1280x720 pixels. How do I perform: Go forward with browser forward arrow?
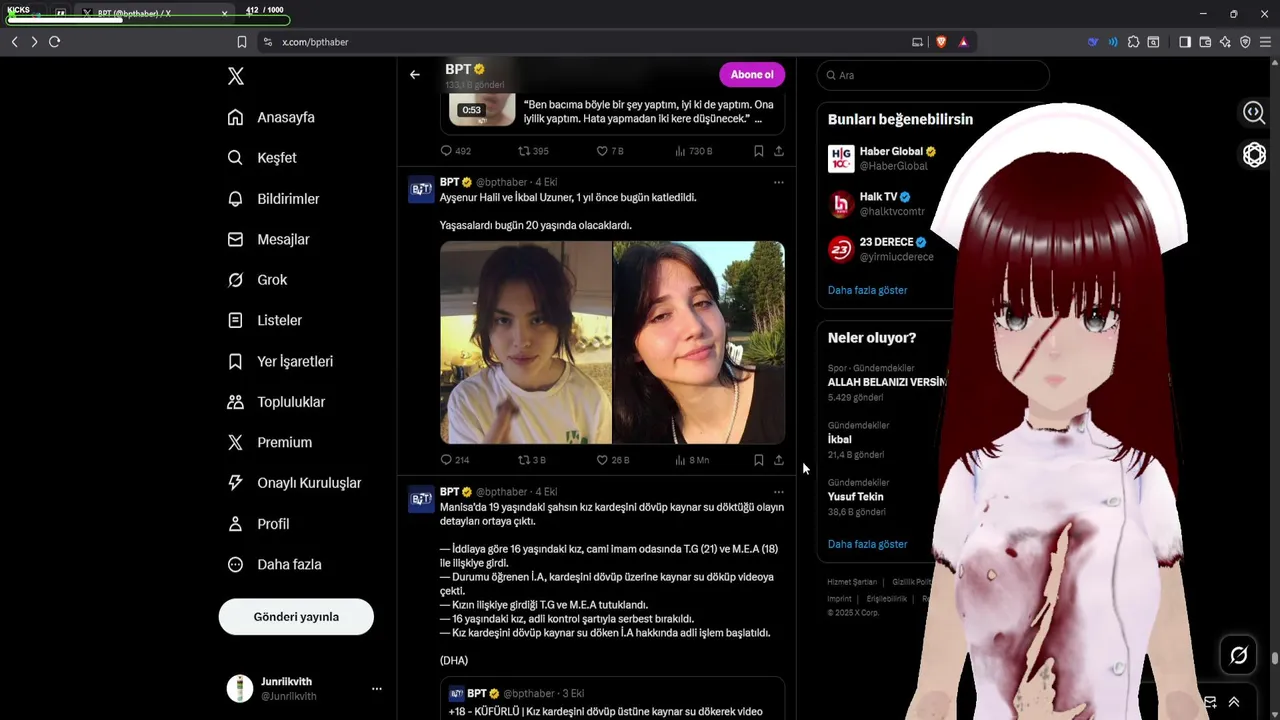(34, 42)
